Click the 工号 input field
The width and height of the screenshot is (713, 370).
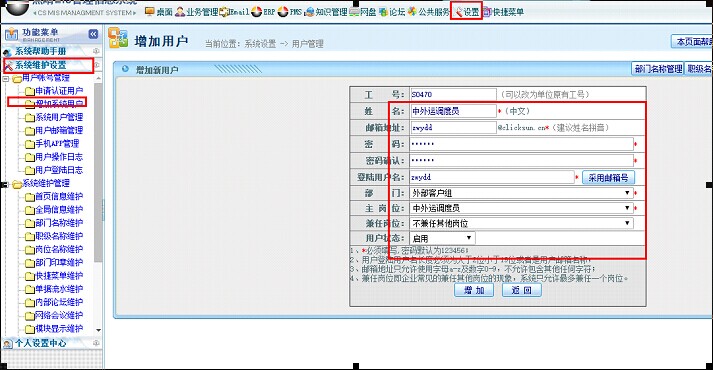pos(453,95)
